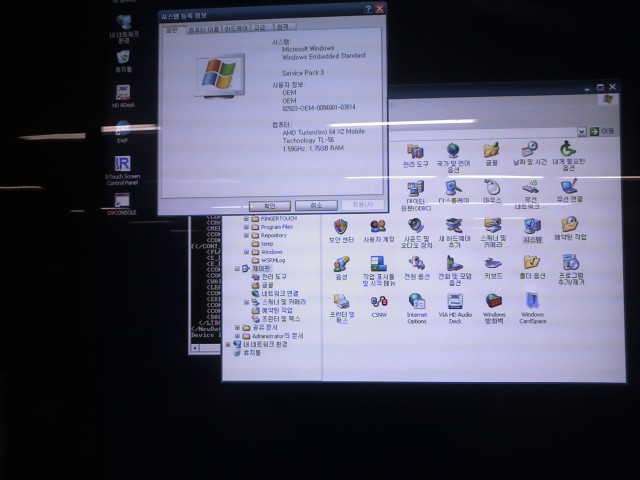Select the IrTouch Screen Control Panel desktop icon
Image resolution: width=640 pixels, height=480 pixels.
click(x=122, y=171)
